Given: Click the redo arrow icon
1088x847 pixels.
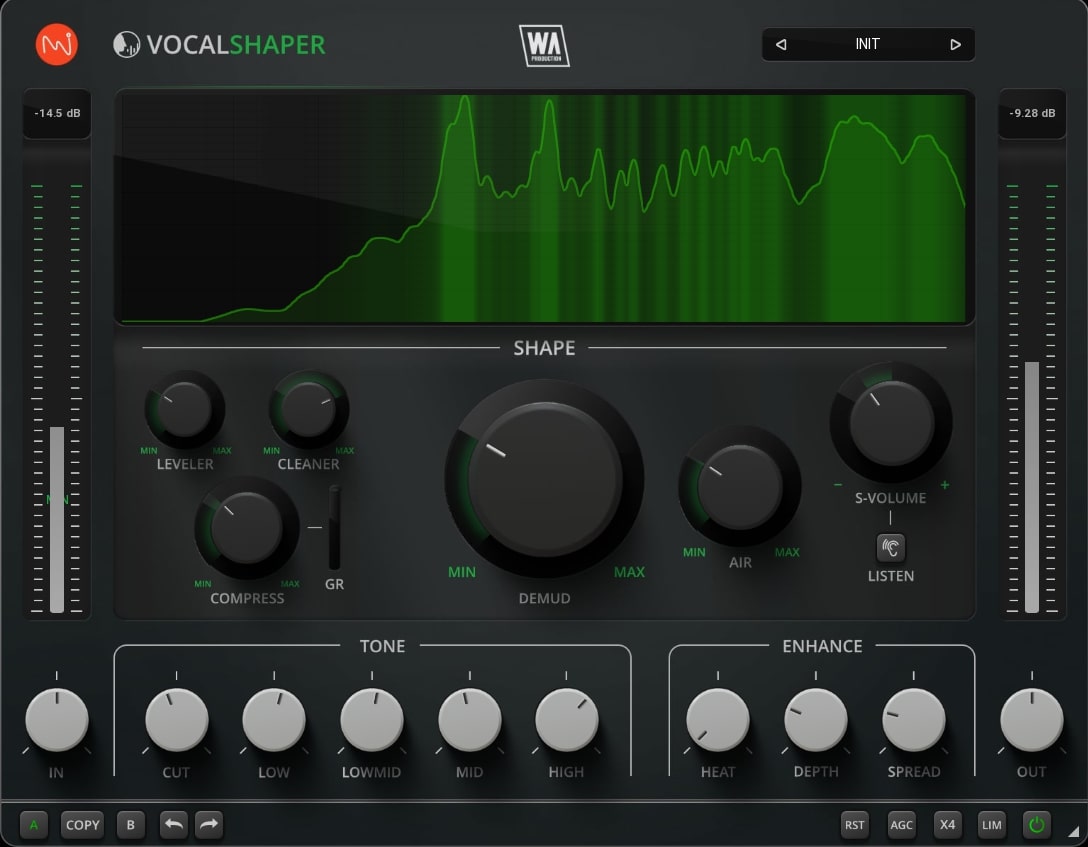Looking at the screenshot, I should 208,825.
